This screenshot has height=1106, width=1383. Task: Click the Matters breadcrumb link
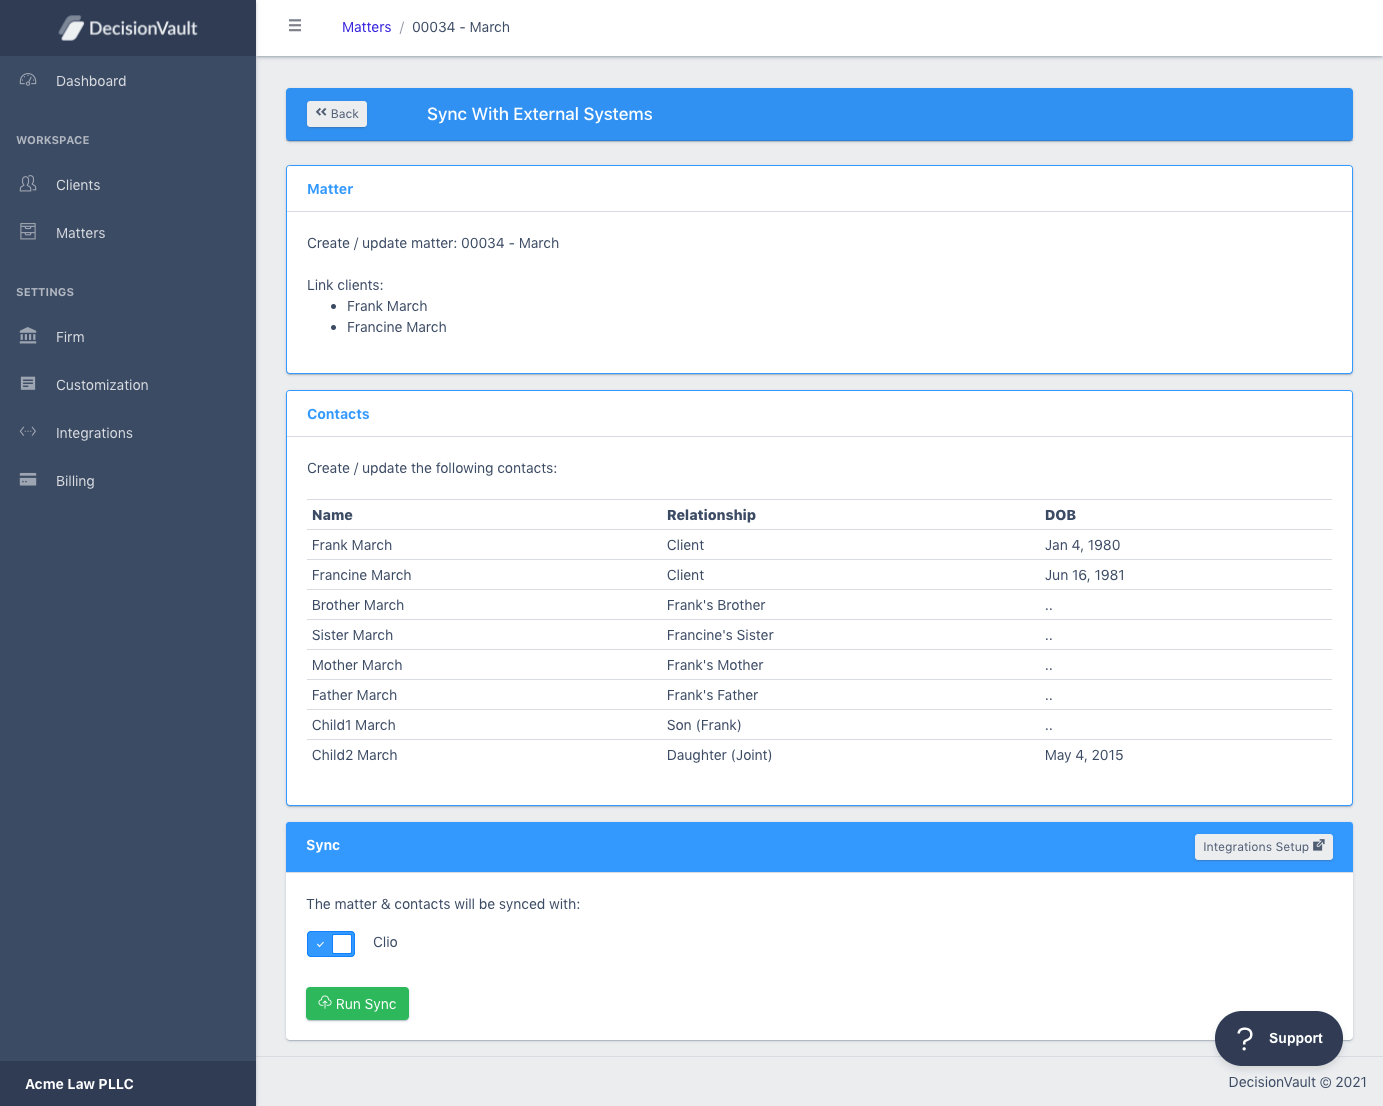click(x=366, y=27)
